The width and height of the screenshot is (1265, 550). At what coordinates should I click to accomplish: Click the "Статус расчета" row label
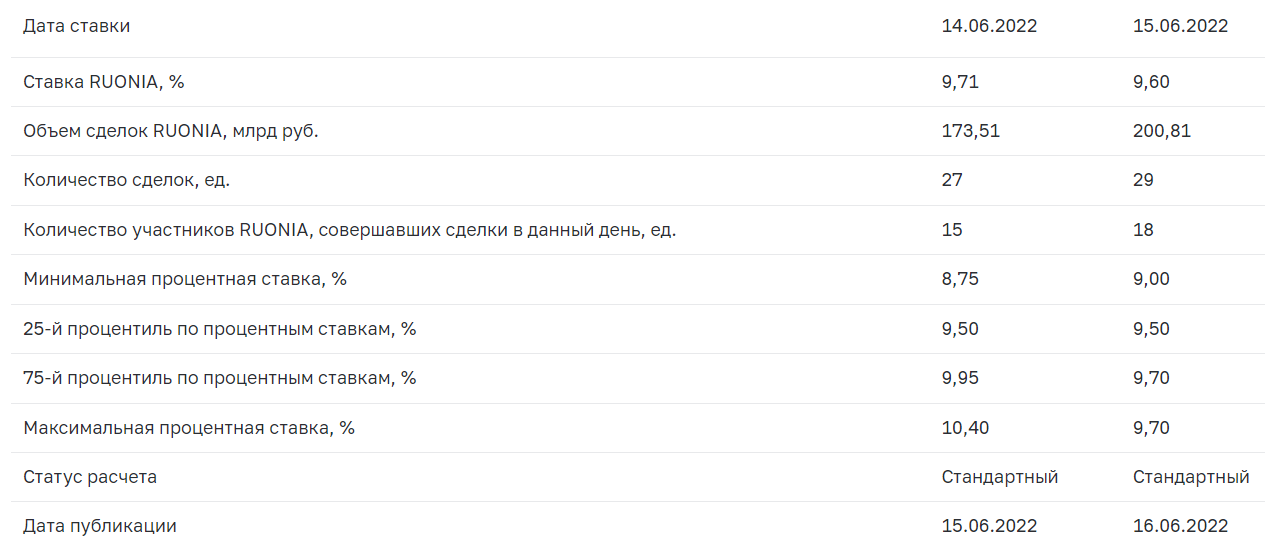[x=90, y=477]
